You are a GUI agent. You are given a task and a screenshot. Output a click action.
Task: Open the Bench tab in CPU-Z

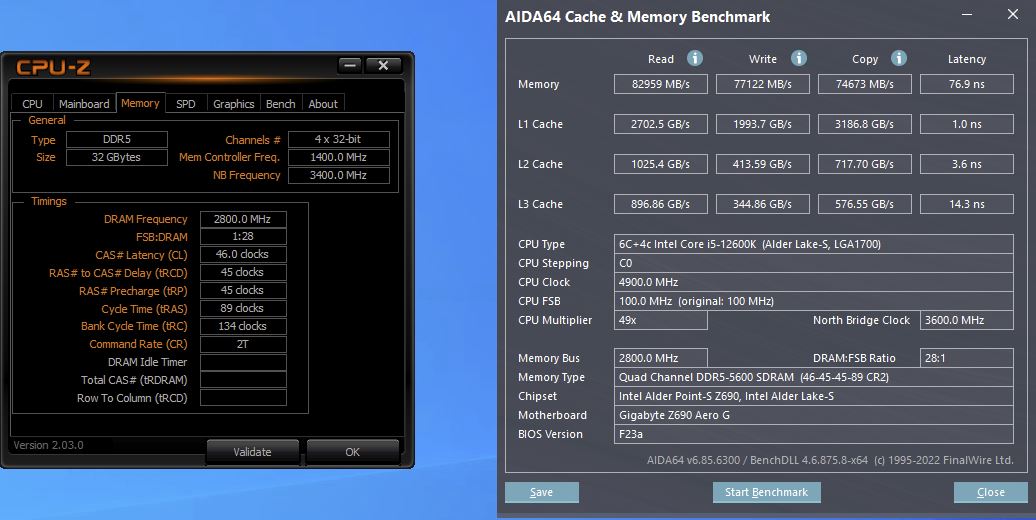281,104
